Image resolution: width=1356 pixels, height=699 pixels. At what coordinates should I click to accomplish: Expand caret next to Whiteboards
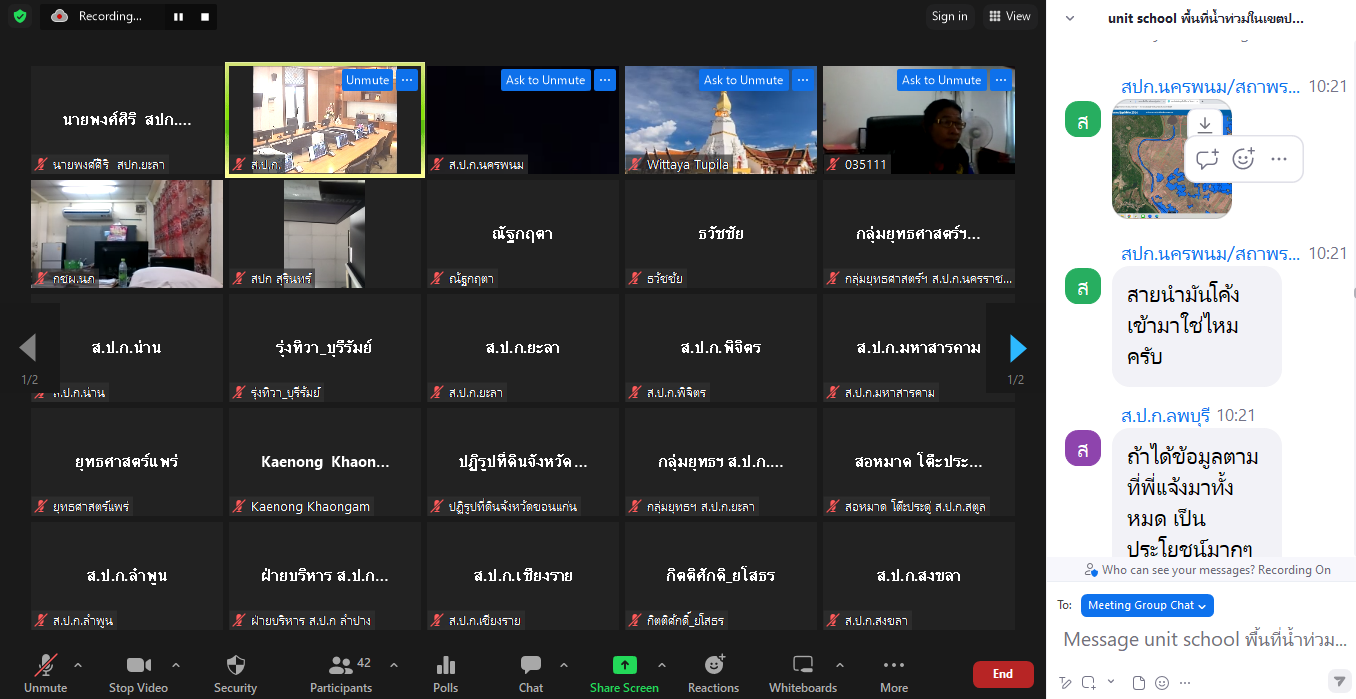(x=839, y=665)
